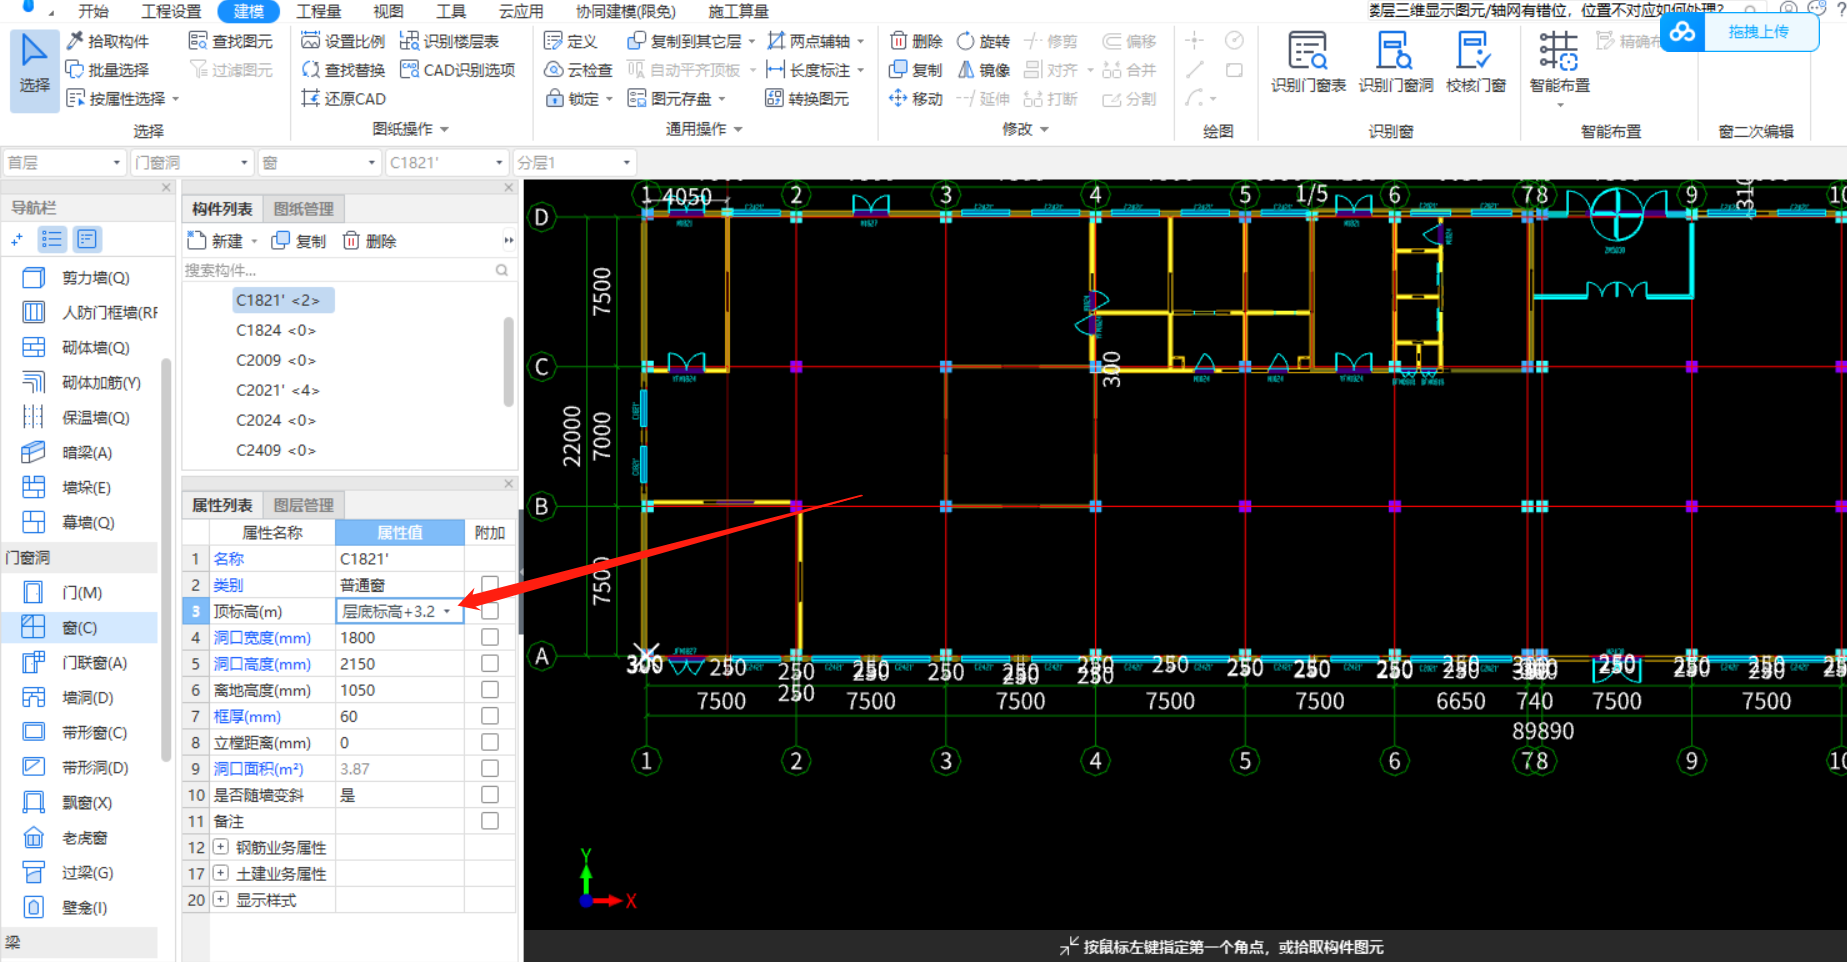Image resolution: width=1847 pixels, height=962 pixels.
Task: Edit 洞口宽度 value 1800
Action: point(400,637)
